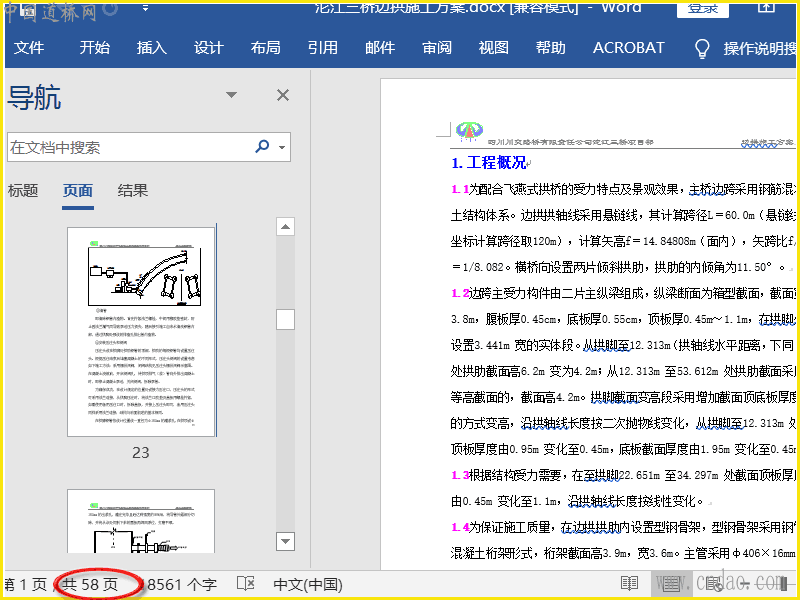Image resolution: width=800 pixels, height=600 pixels.
Task: Click the 1. 工程概况 heading
Action: (489, 163)
